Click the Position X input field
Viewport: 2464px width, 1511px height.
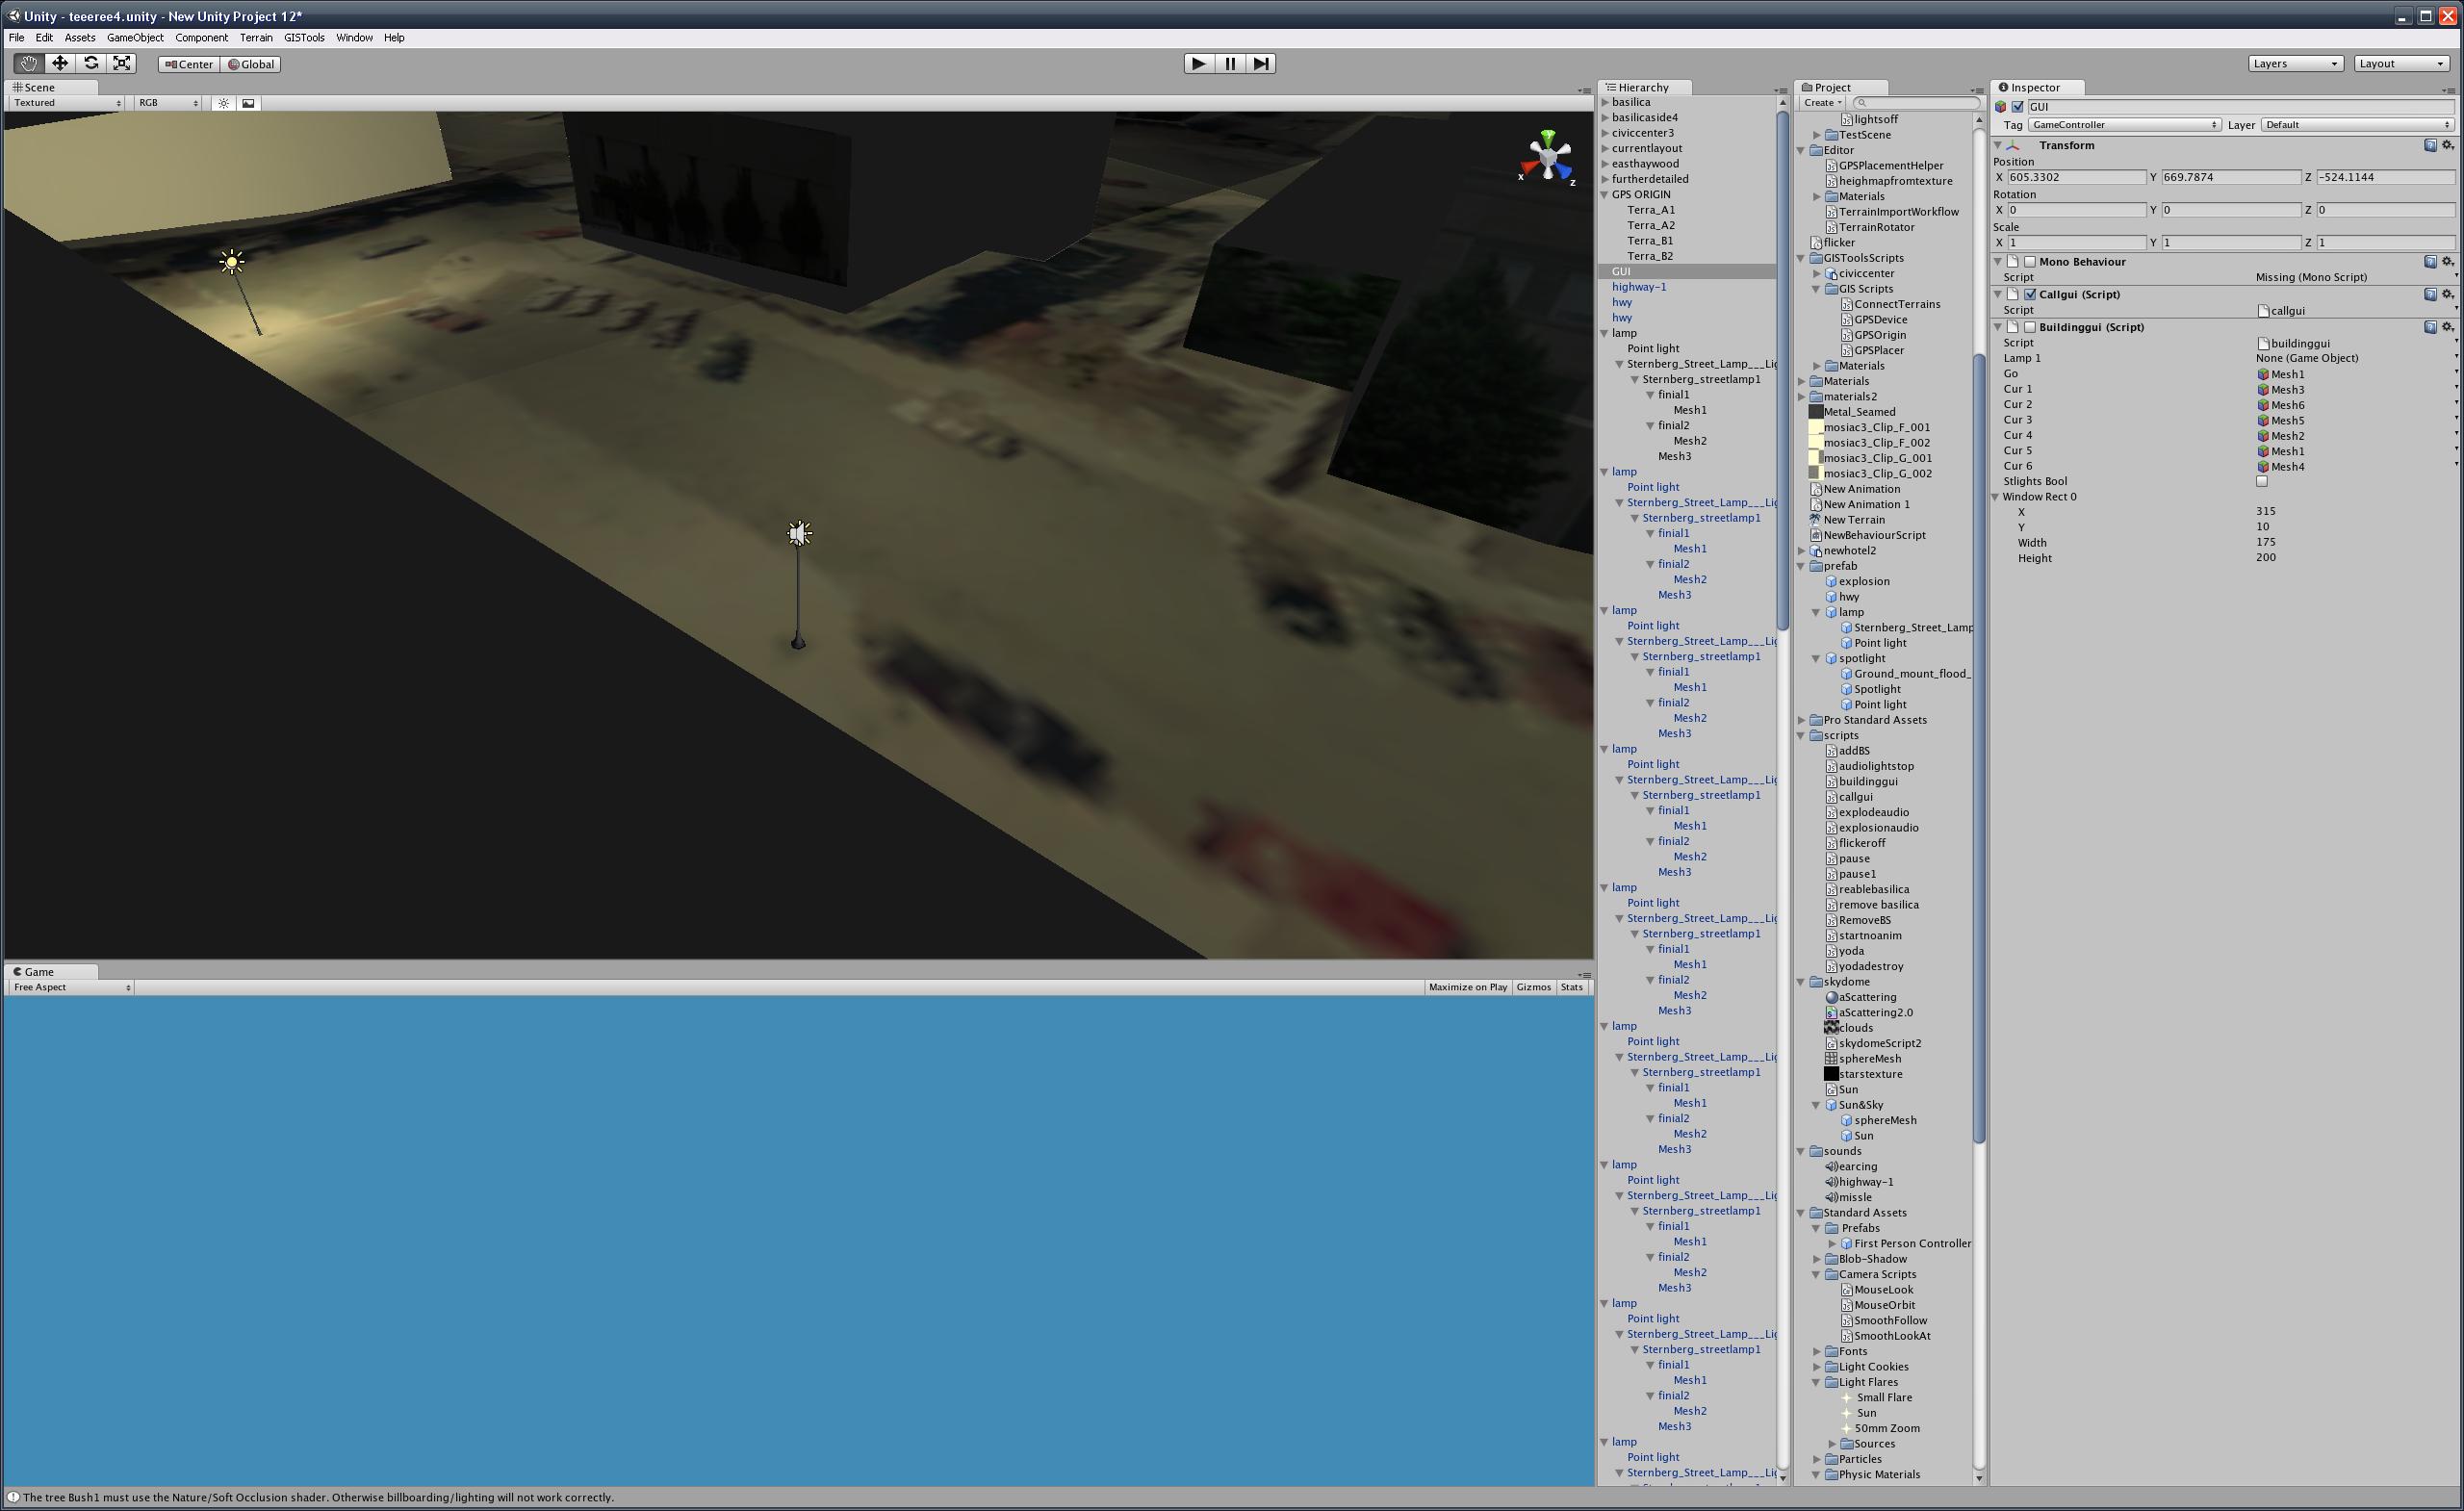tap(2076, 177)
